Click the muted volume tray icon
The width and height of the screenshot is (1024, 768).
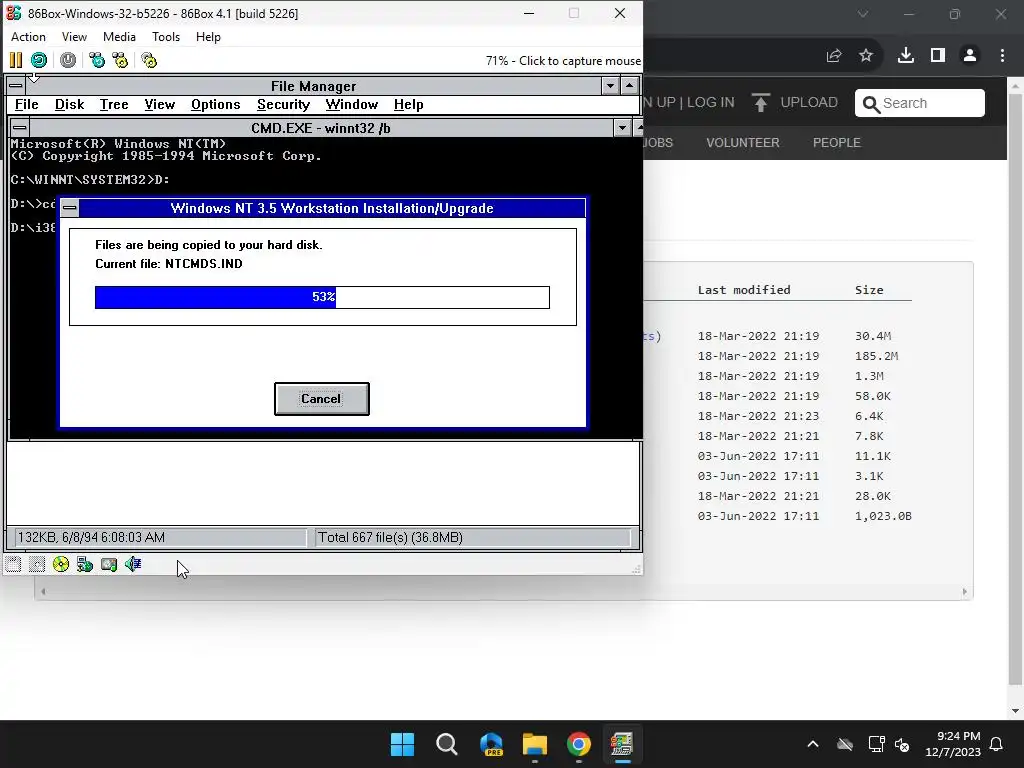tap(902, 744)
